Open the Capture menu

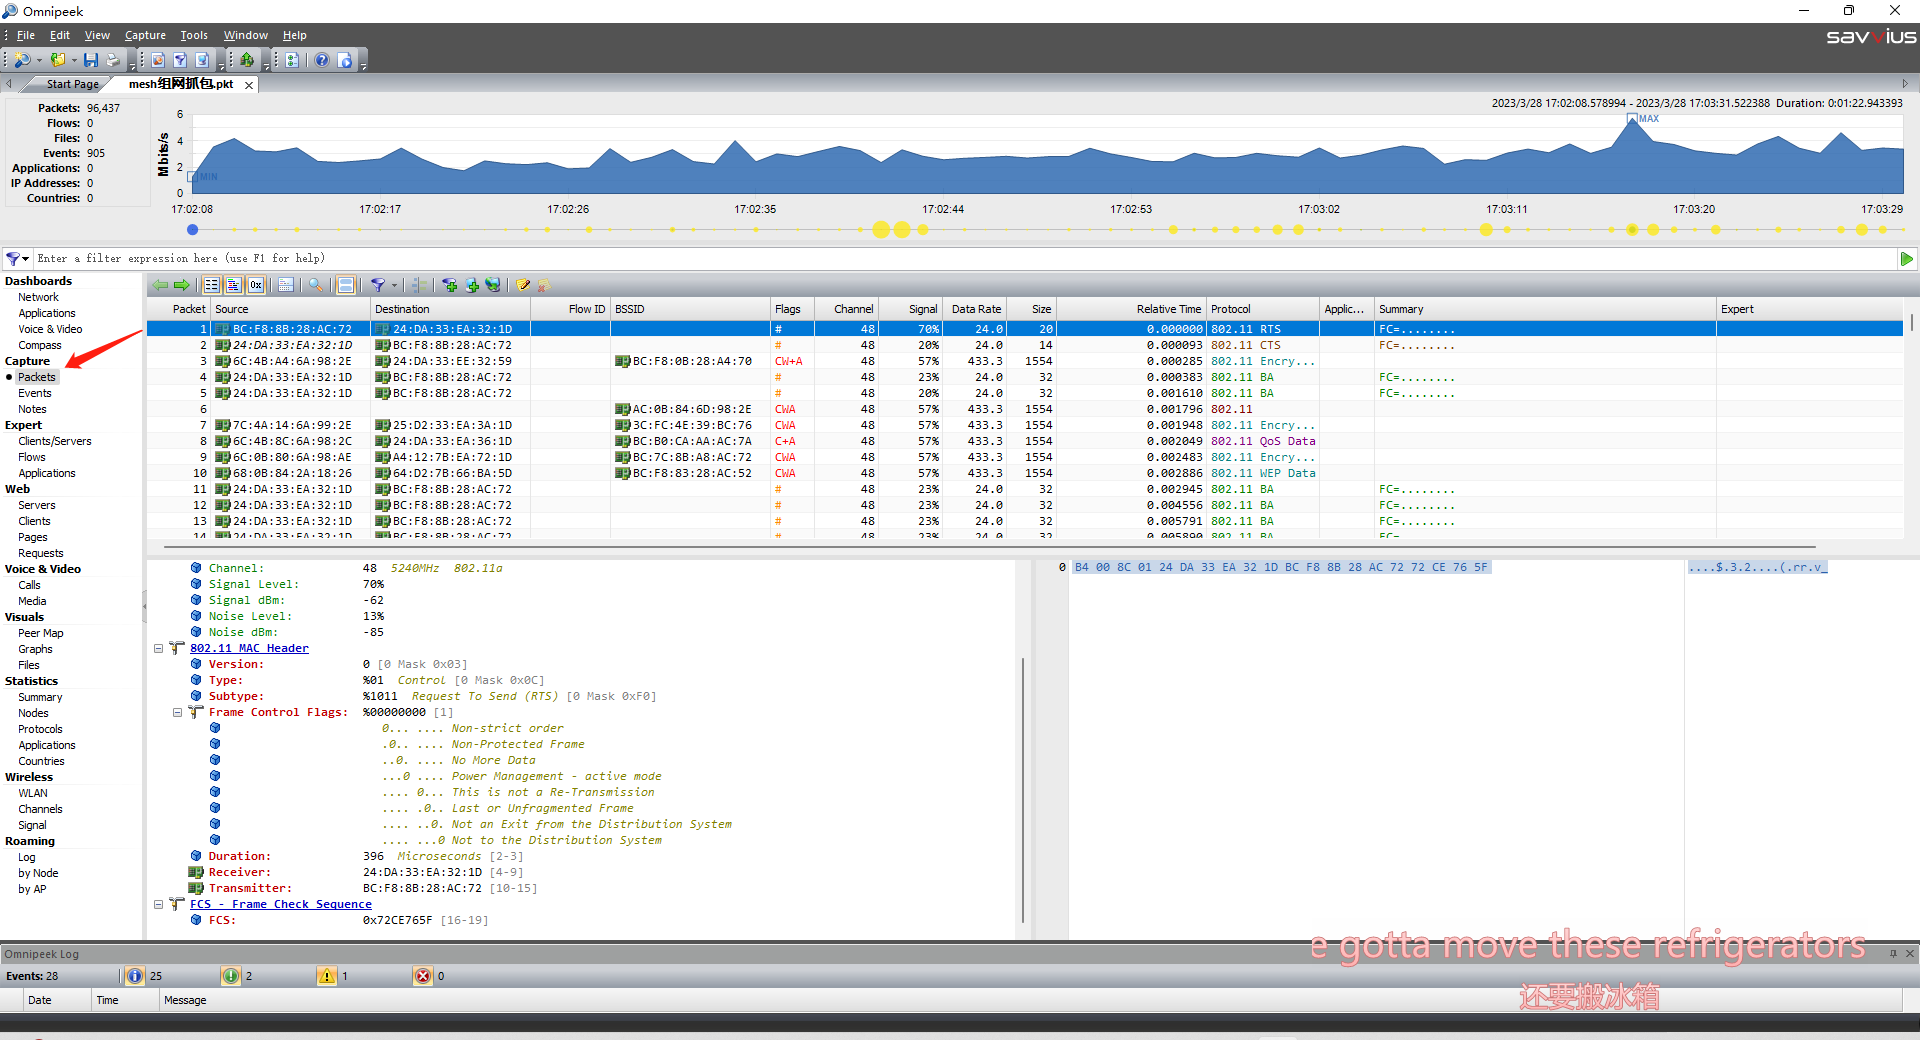pos(145,35)
